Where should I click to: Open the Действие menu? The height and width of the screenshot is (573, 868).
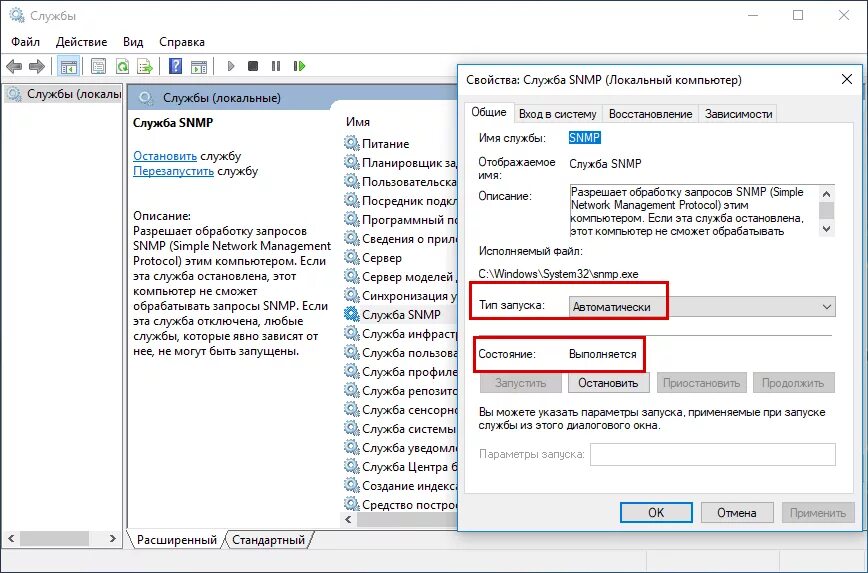(x=81, y=42)
